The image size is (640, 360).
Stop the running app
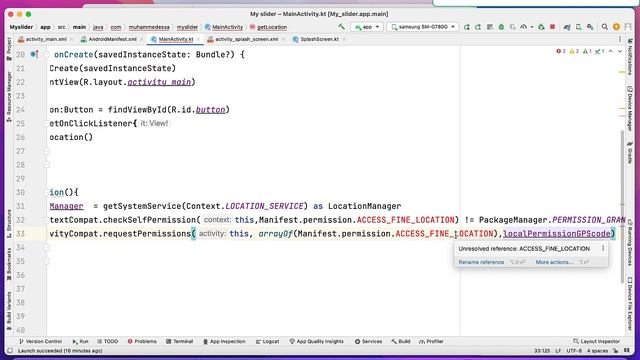pos(553,27)
